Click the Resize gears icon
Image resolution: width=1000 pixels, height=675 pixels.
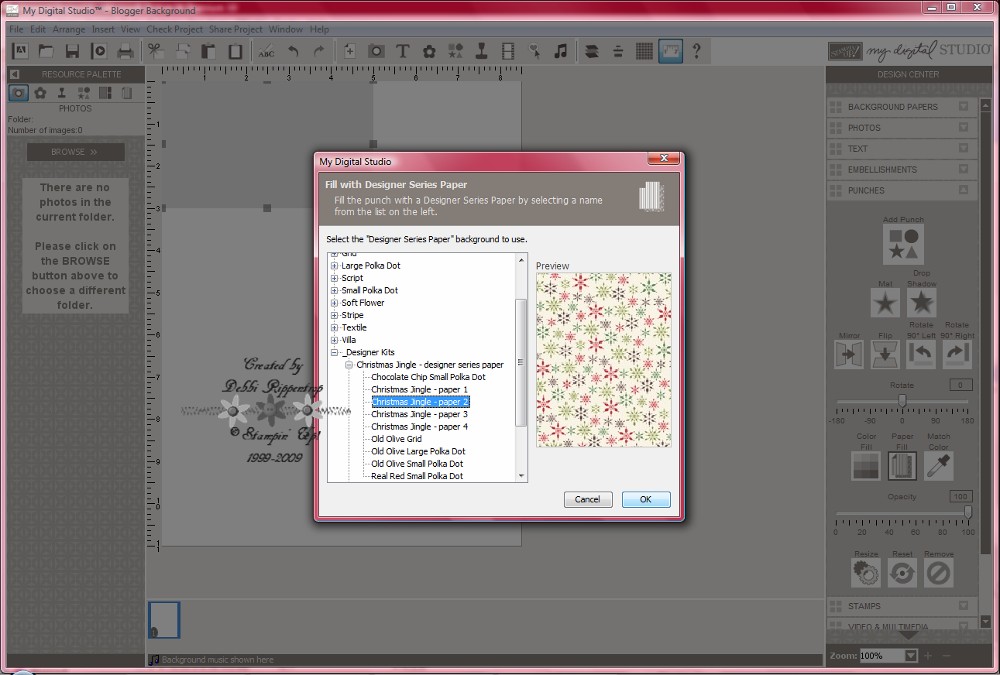pos(866,574)
